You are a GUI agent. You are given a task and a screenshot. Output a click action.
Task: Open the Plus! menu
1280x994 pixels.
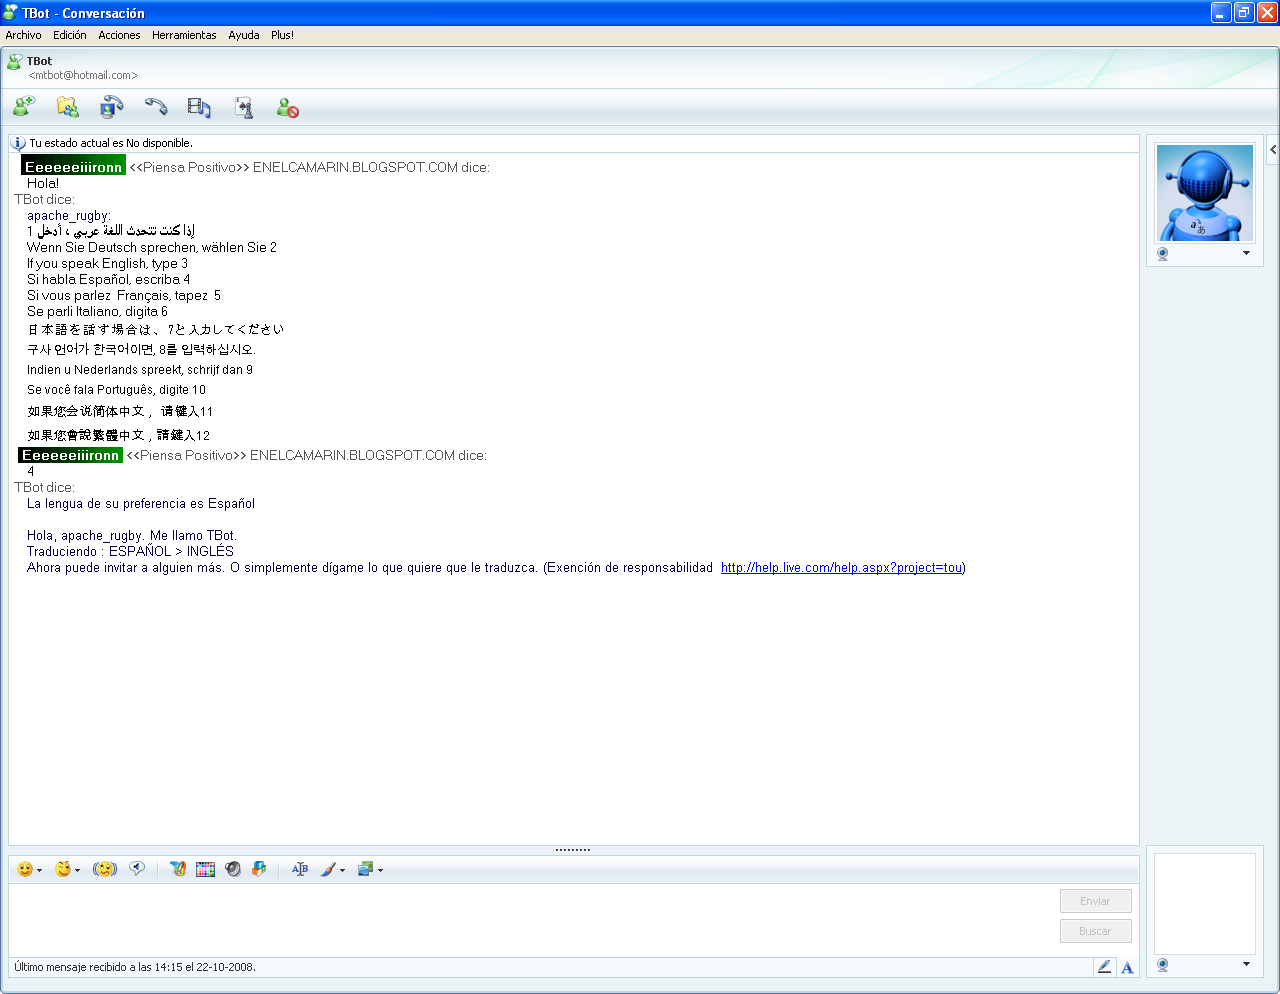click(282, 35)
